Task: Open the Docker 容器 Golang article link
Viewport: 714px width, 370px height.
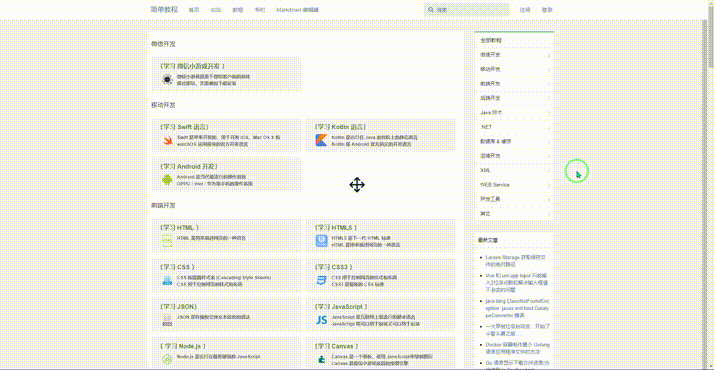Action: tap(517, 348)
